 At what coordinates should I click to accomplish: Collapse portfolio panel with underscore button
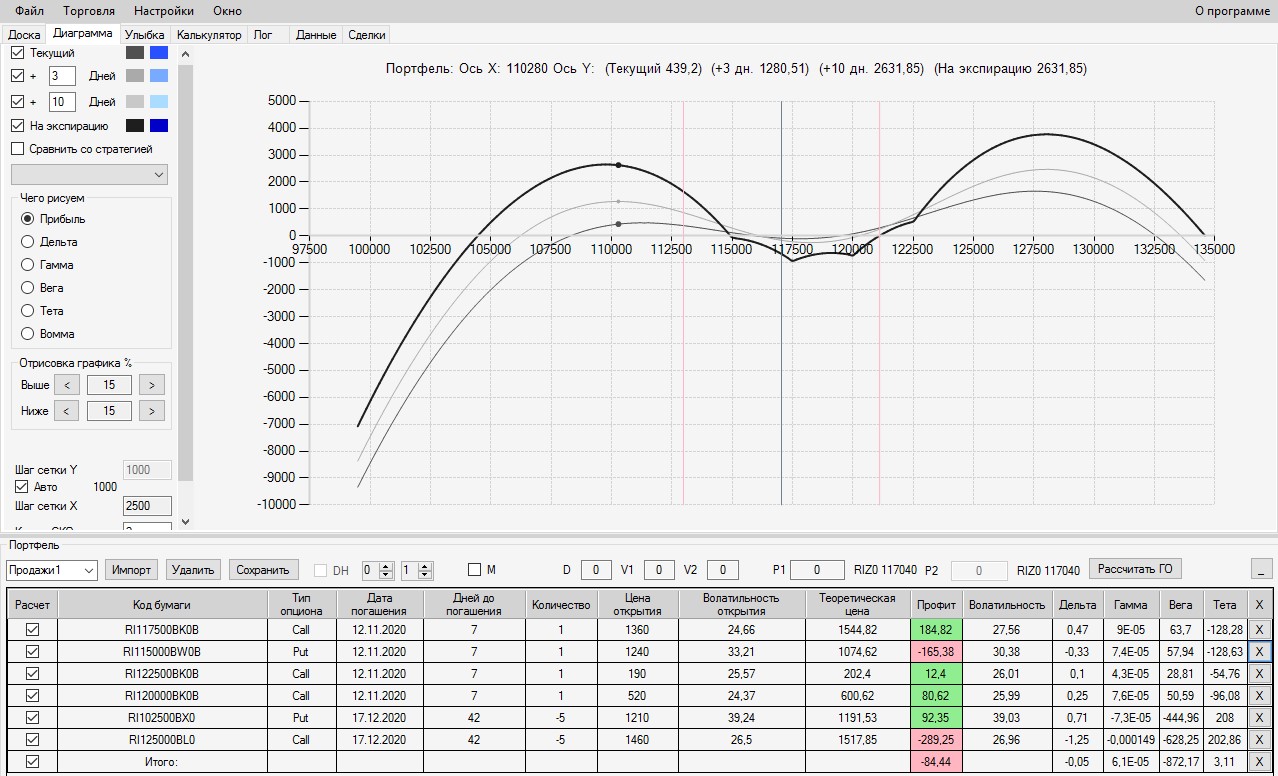tap(1261, 569)
